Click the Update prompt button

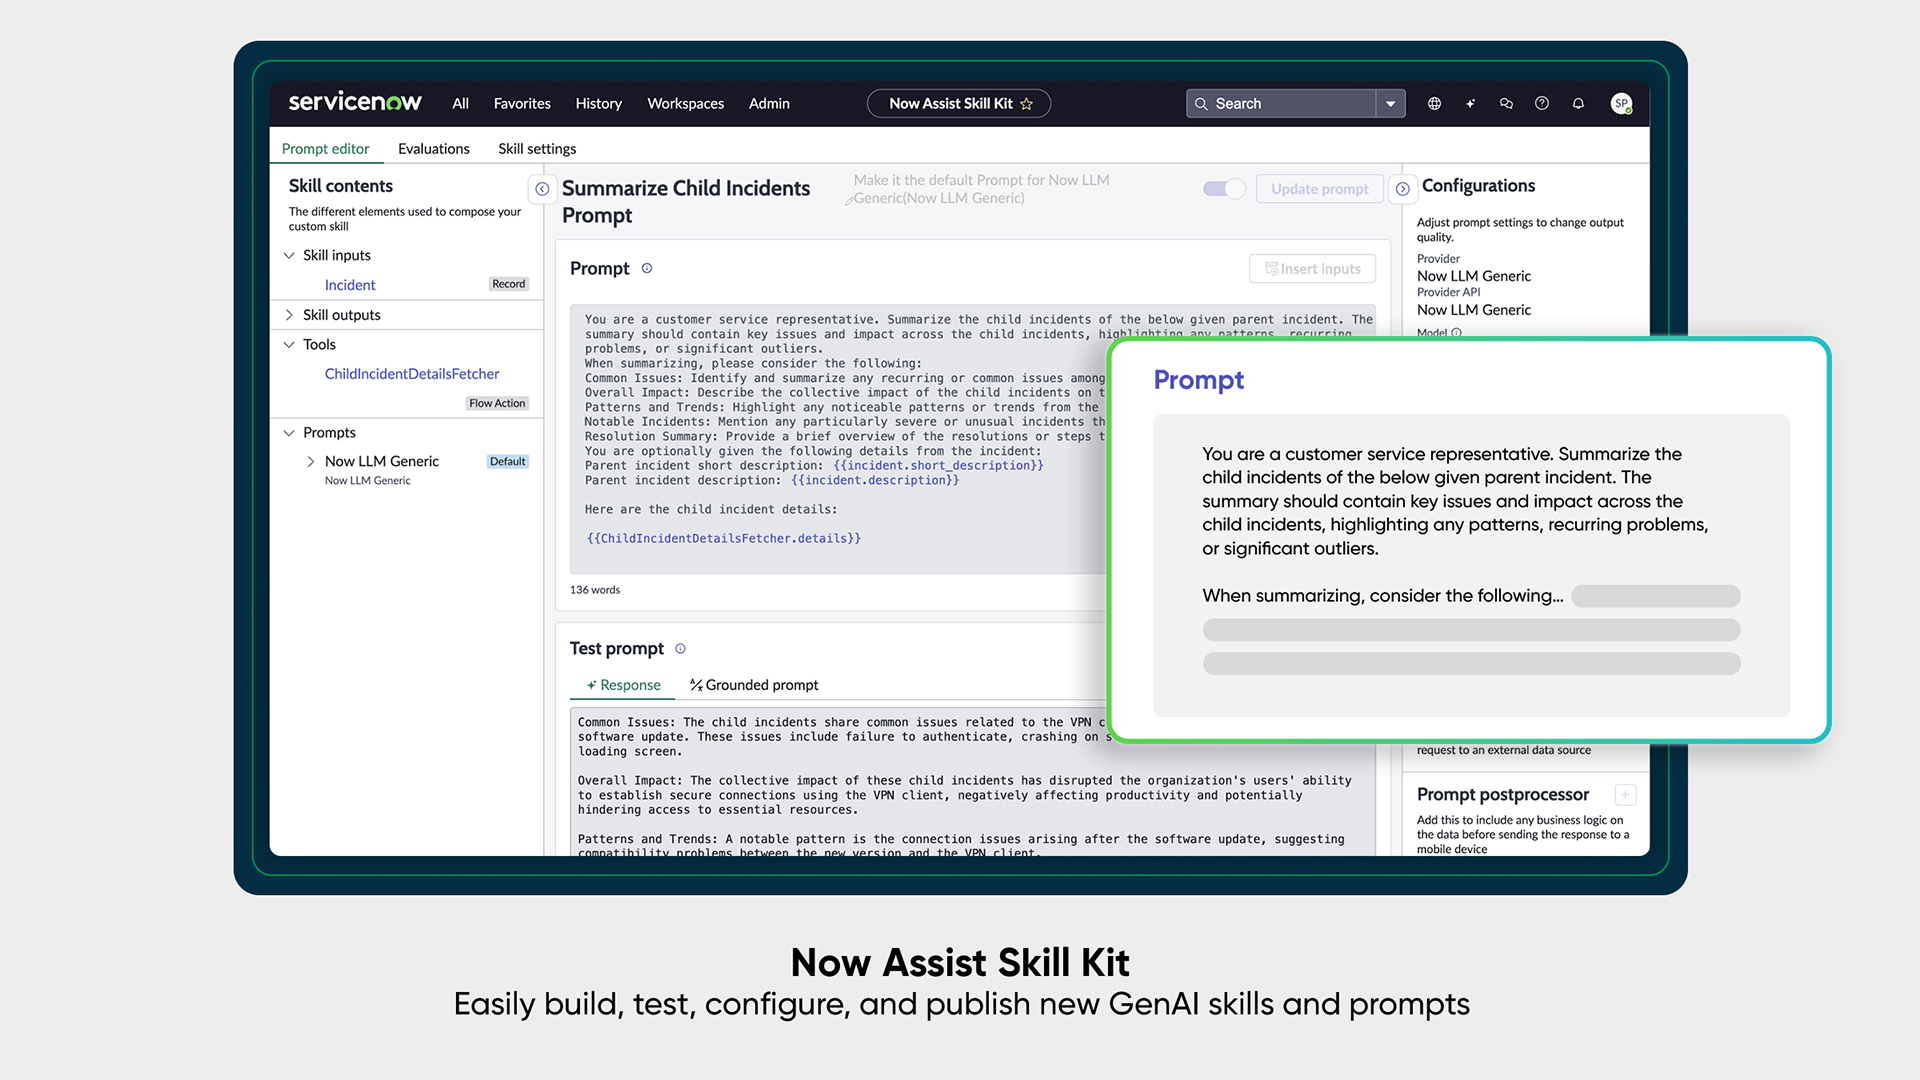[1319, 189]
